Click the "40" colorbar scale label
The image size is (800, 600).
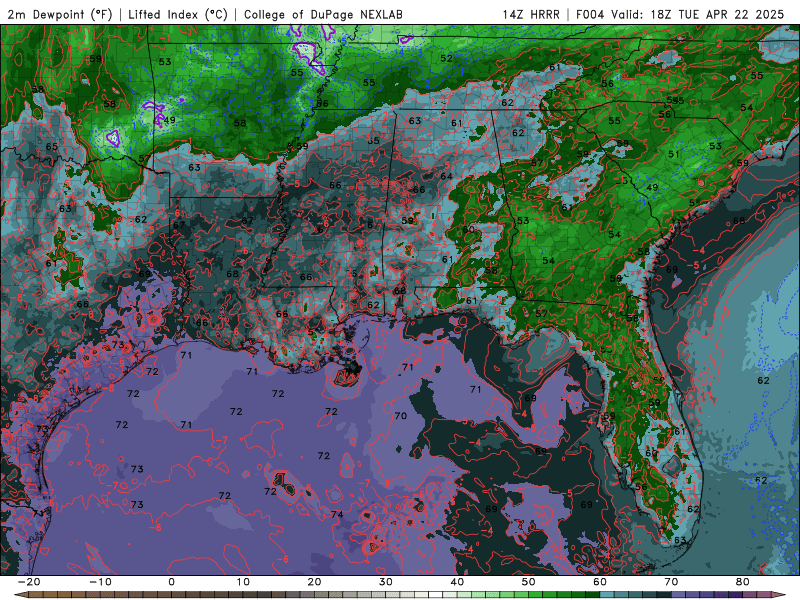click(457, 582)
